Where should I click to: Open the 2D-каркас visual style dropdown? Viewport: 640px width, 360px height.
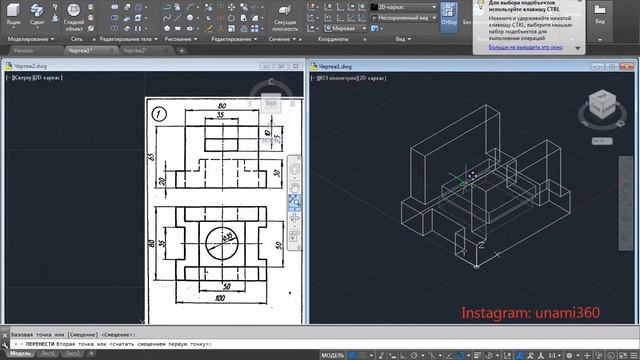point(403,7)
